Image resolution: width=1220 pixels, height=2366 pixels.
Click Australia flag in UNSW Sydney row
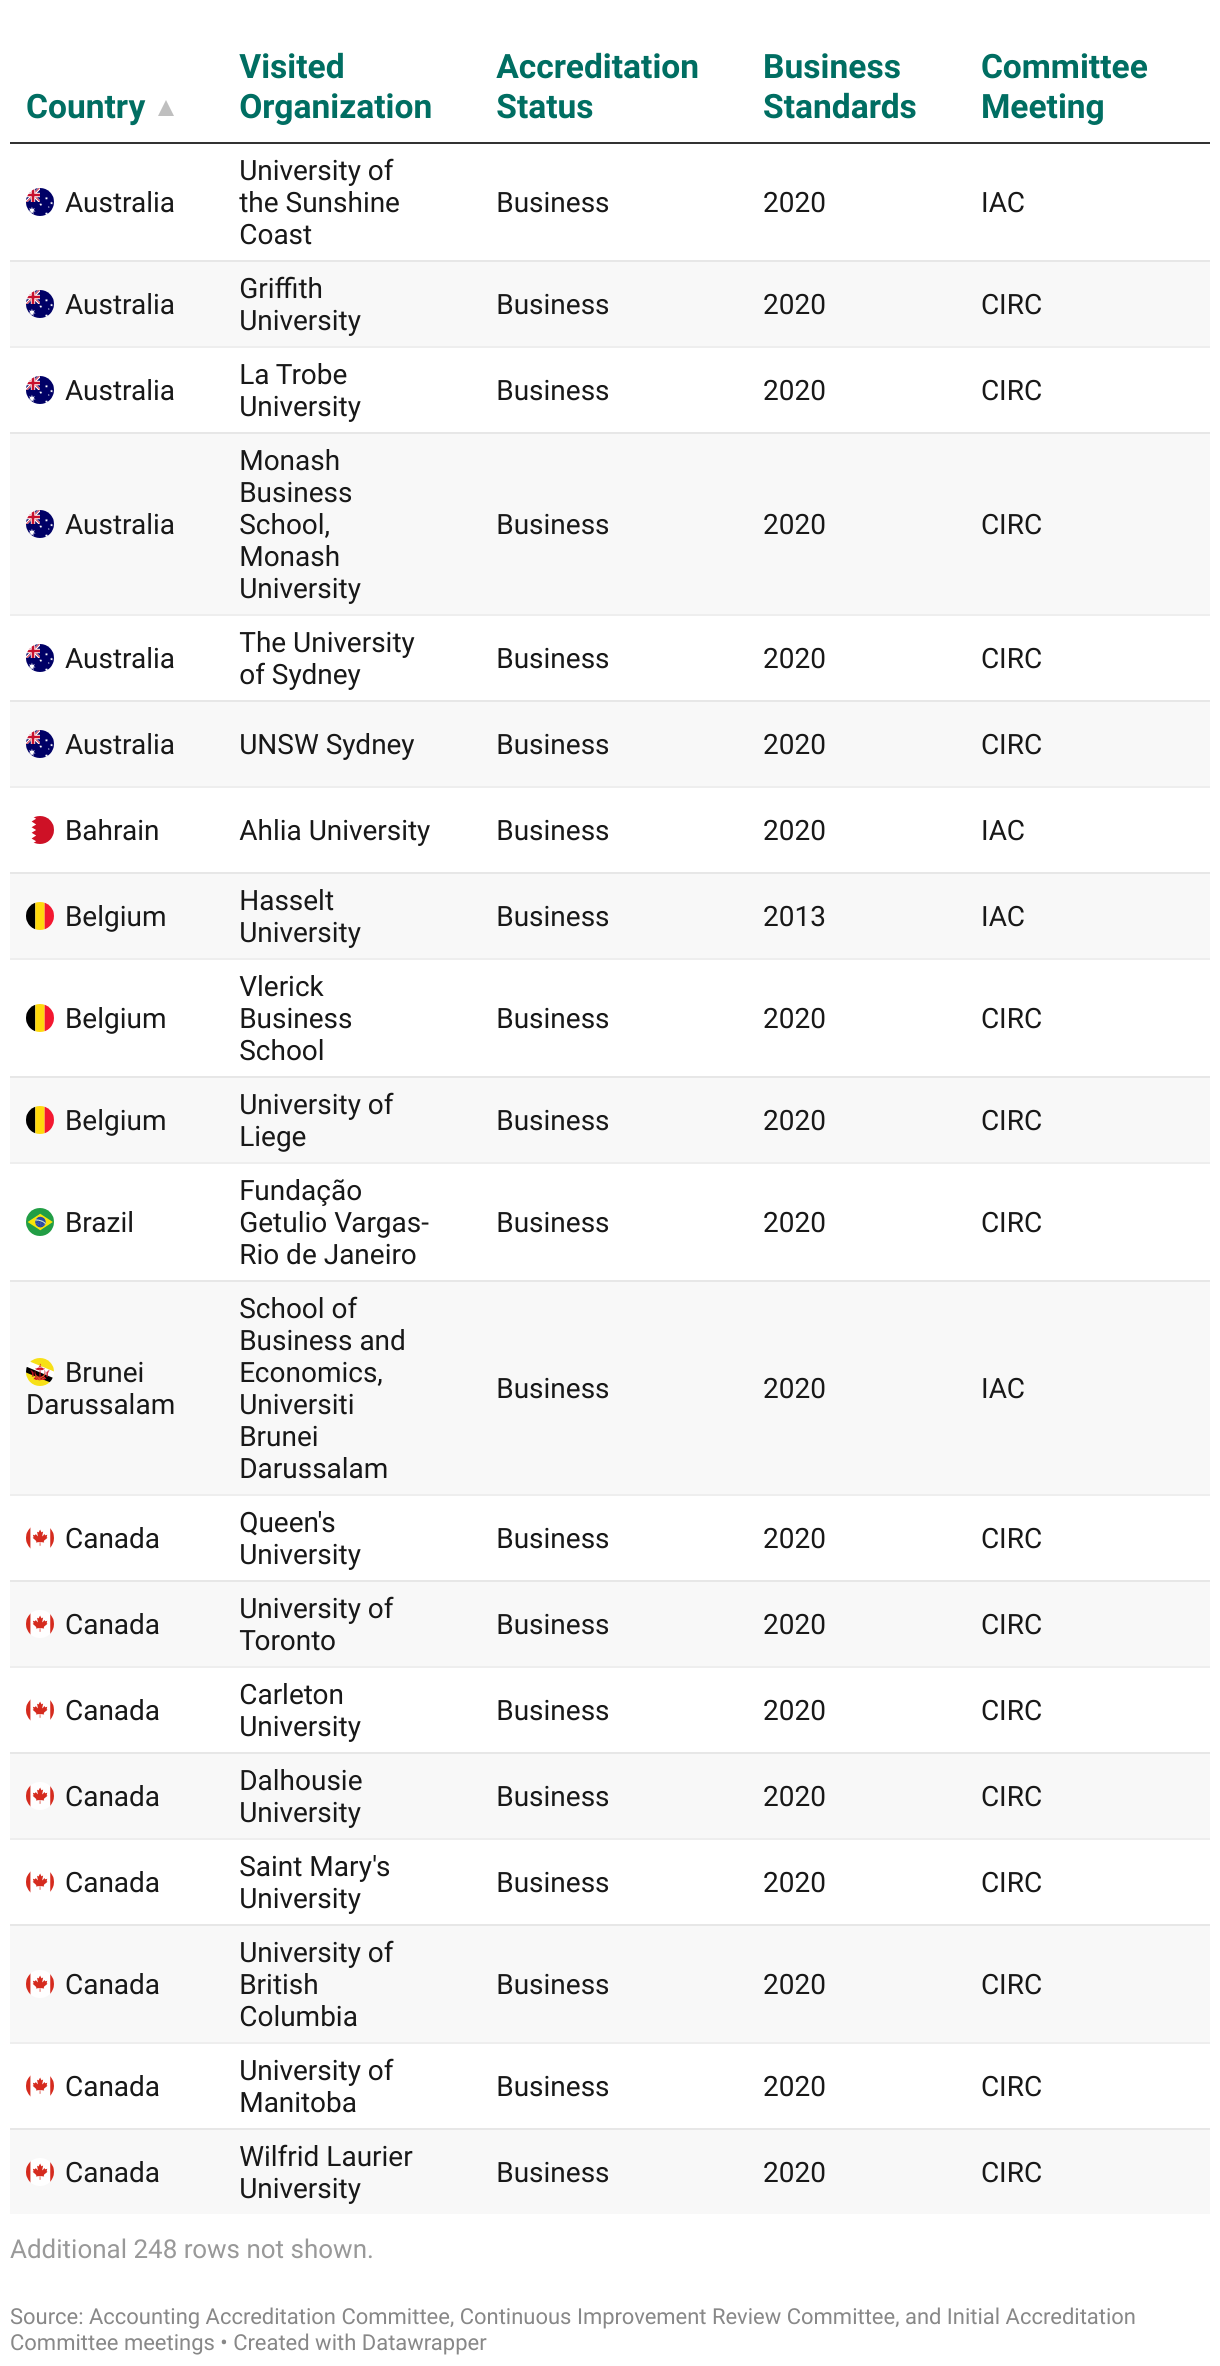coord(40,744)
